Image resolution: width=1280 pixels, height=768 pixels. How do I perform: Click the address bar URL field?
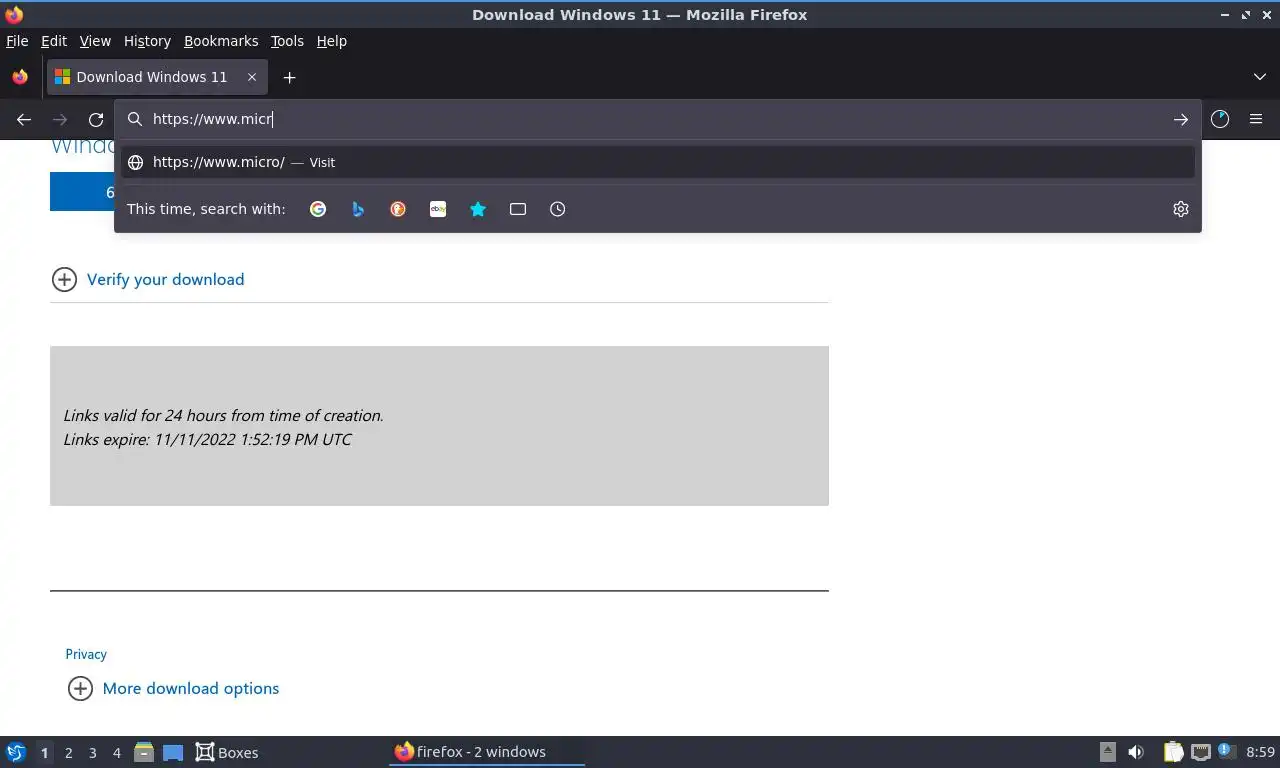click(x=657, y=119)
